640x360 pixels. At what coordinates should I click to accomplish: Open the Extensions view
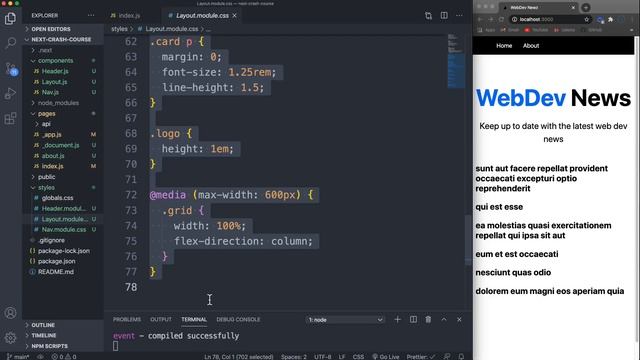[x=11, y=118]
